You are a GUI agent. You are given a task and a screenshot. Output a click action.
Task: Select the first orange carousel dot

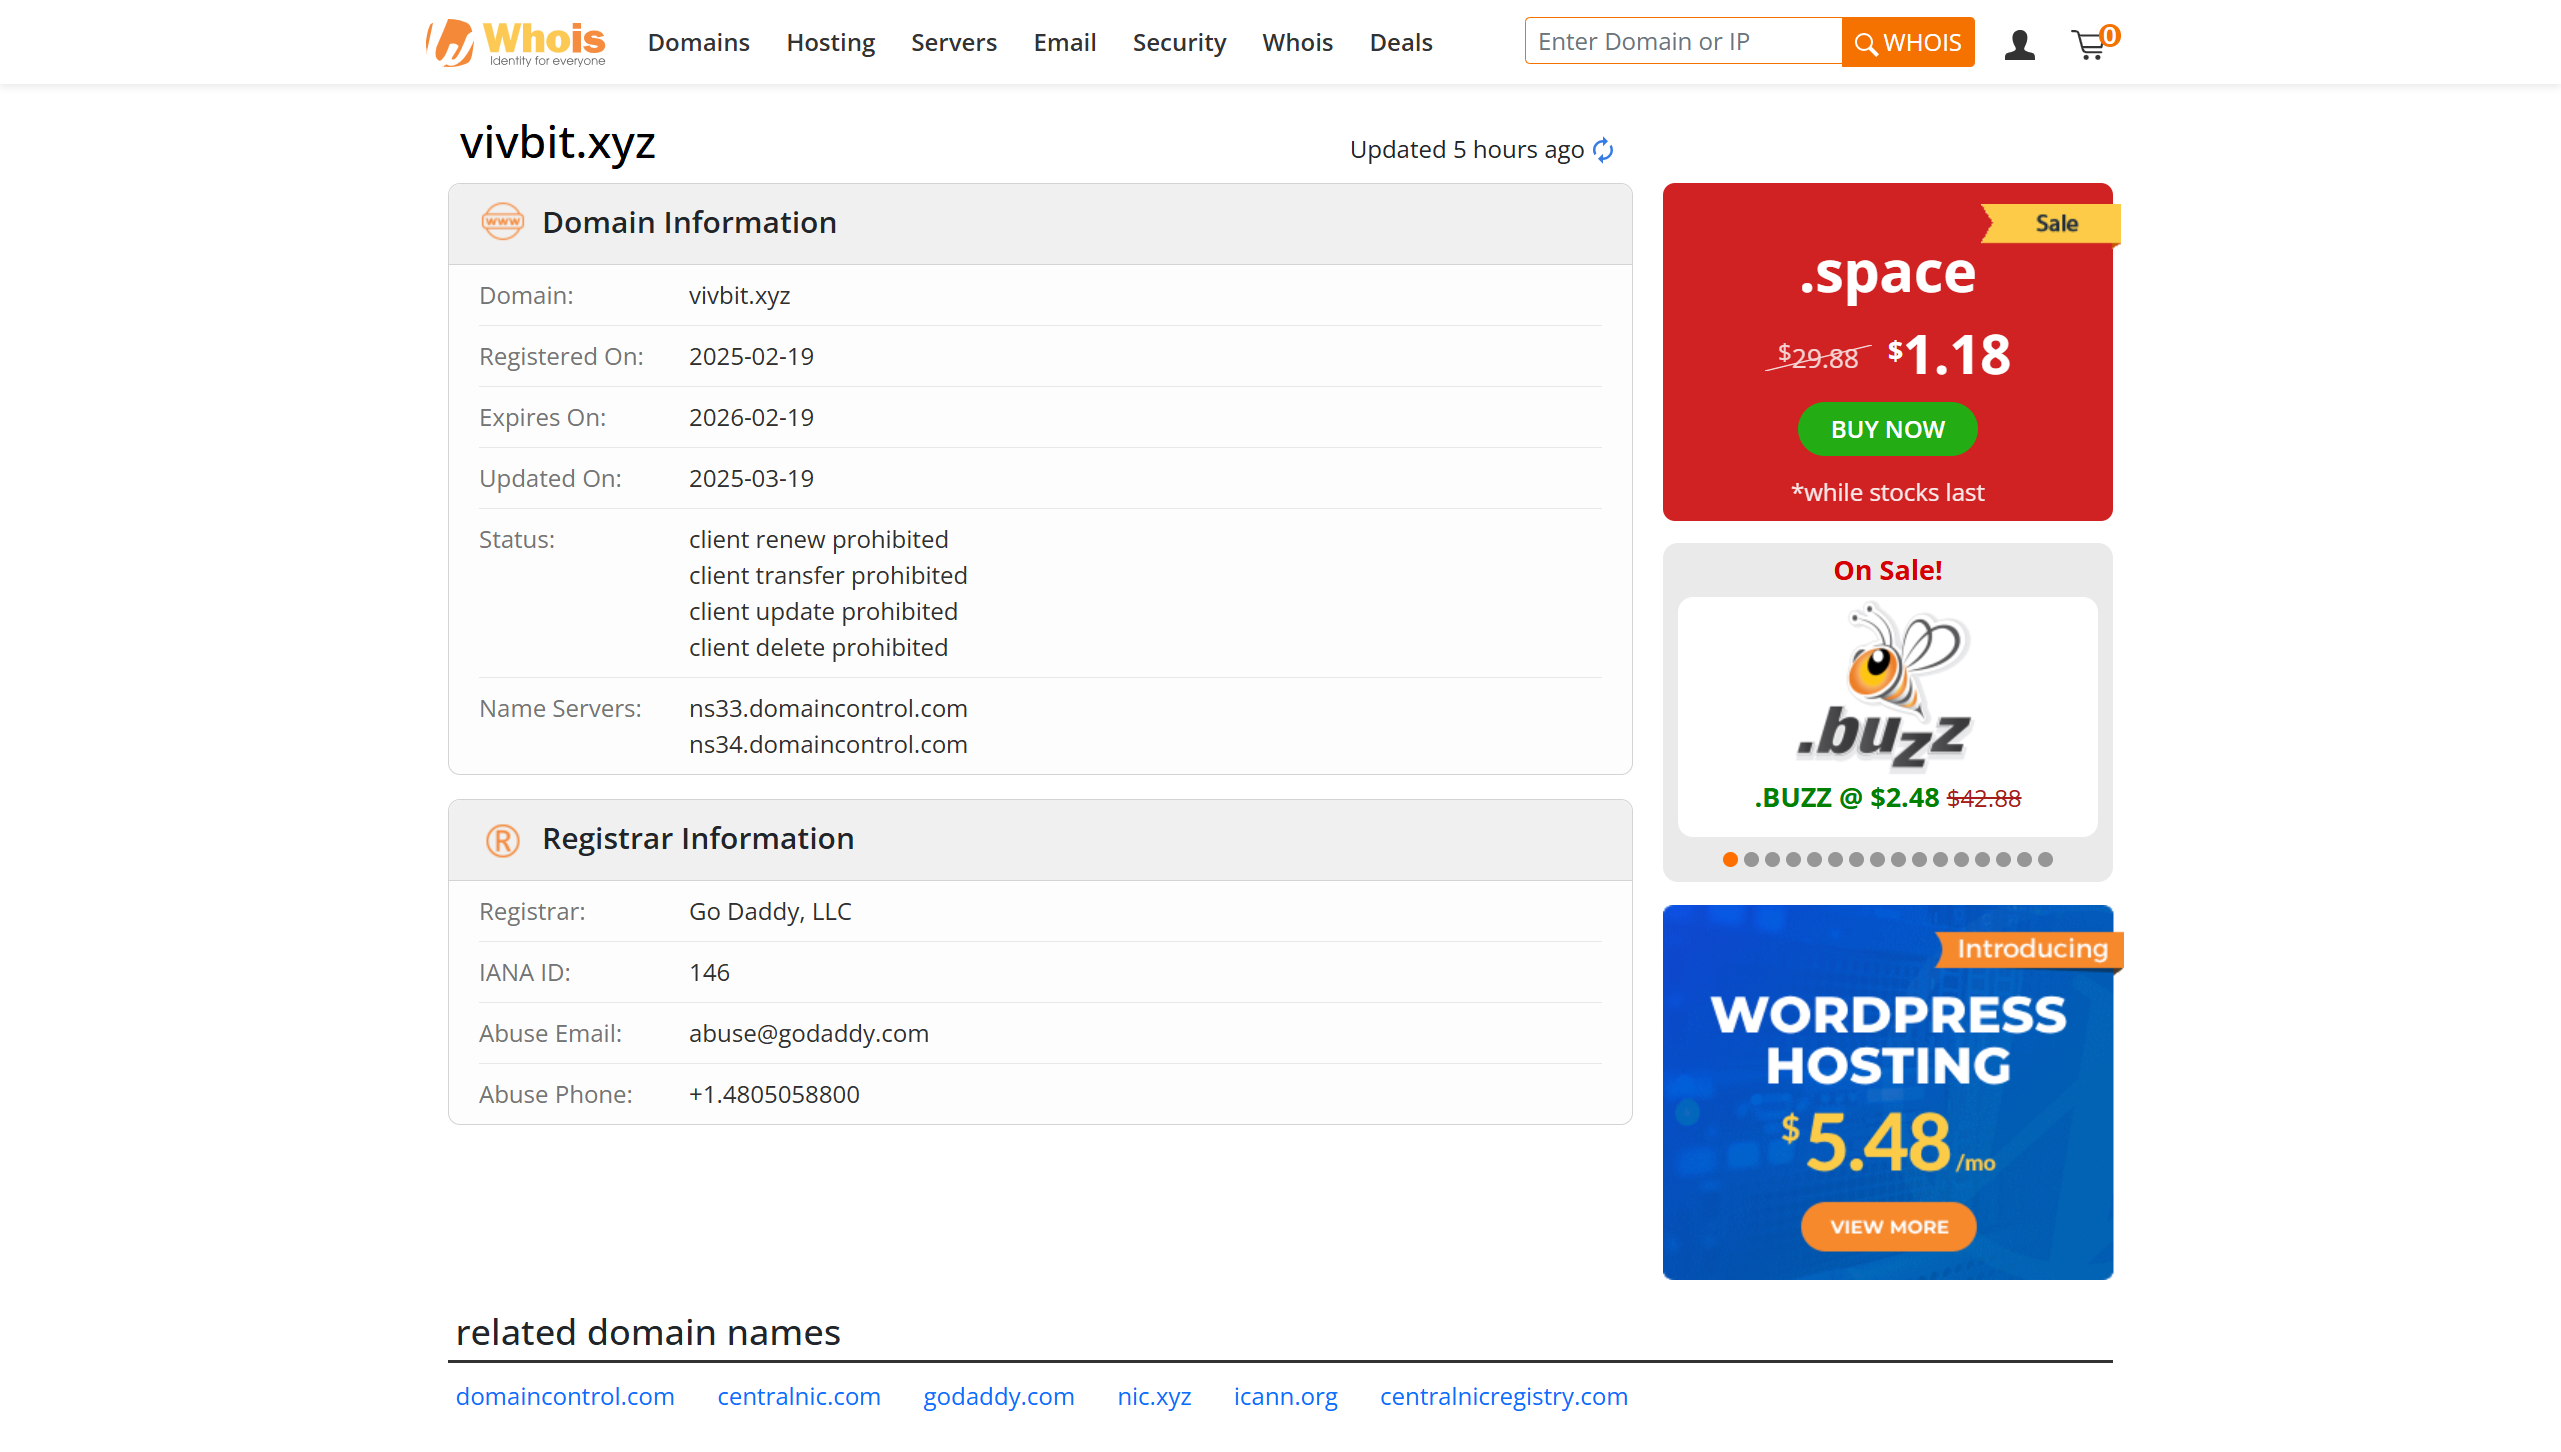click(1730, 859)
